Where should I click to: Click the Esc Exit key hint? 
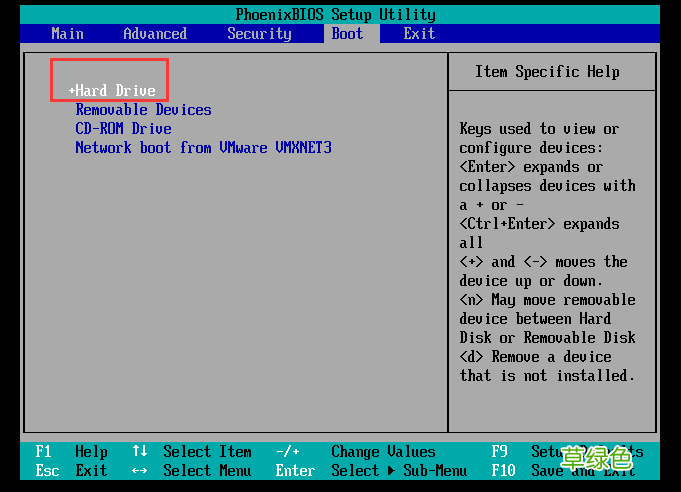point(72,470)
